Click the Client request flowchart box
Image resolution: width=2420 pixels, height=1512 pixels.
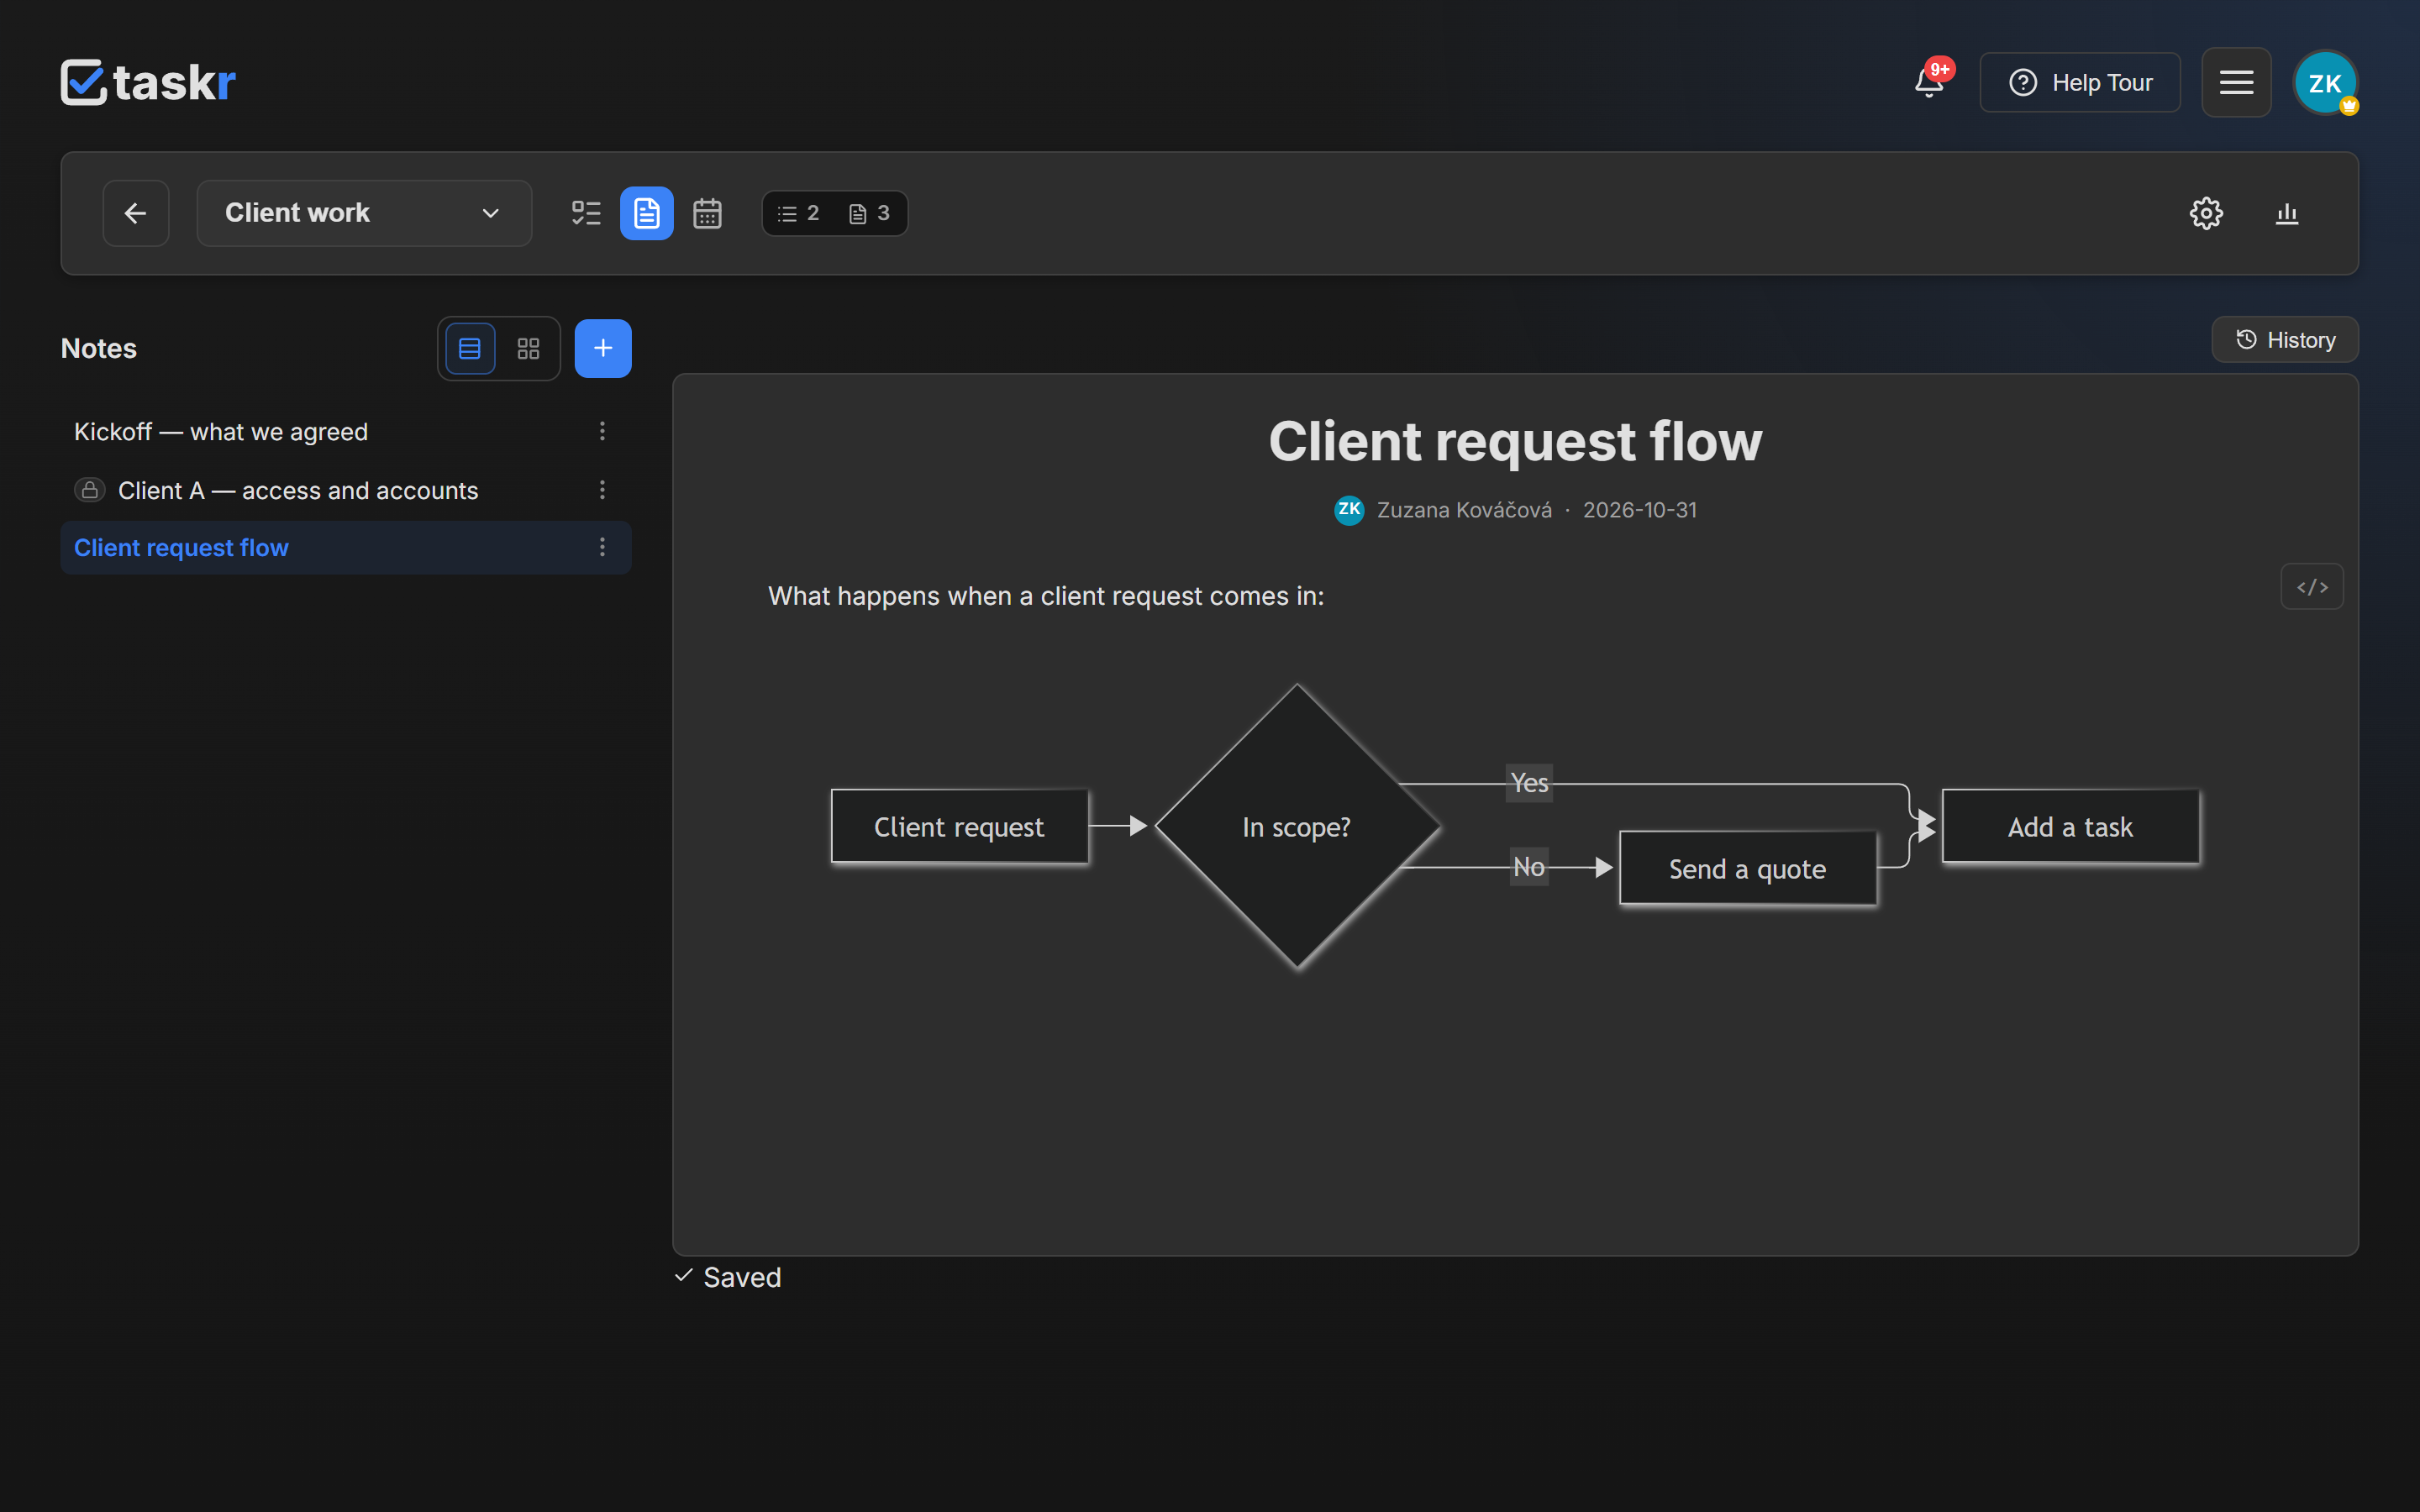(x=960, y=827)
